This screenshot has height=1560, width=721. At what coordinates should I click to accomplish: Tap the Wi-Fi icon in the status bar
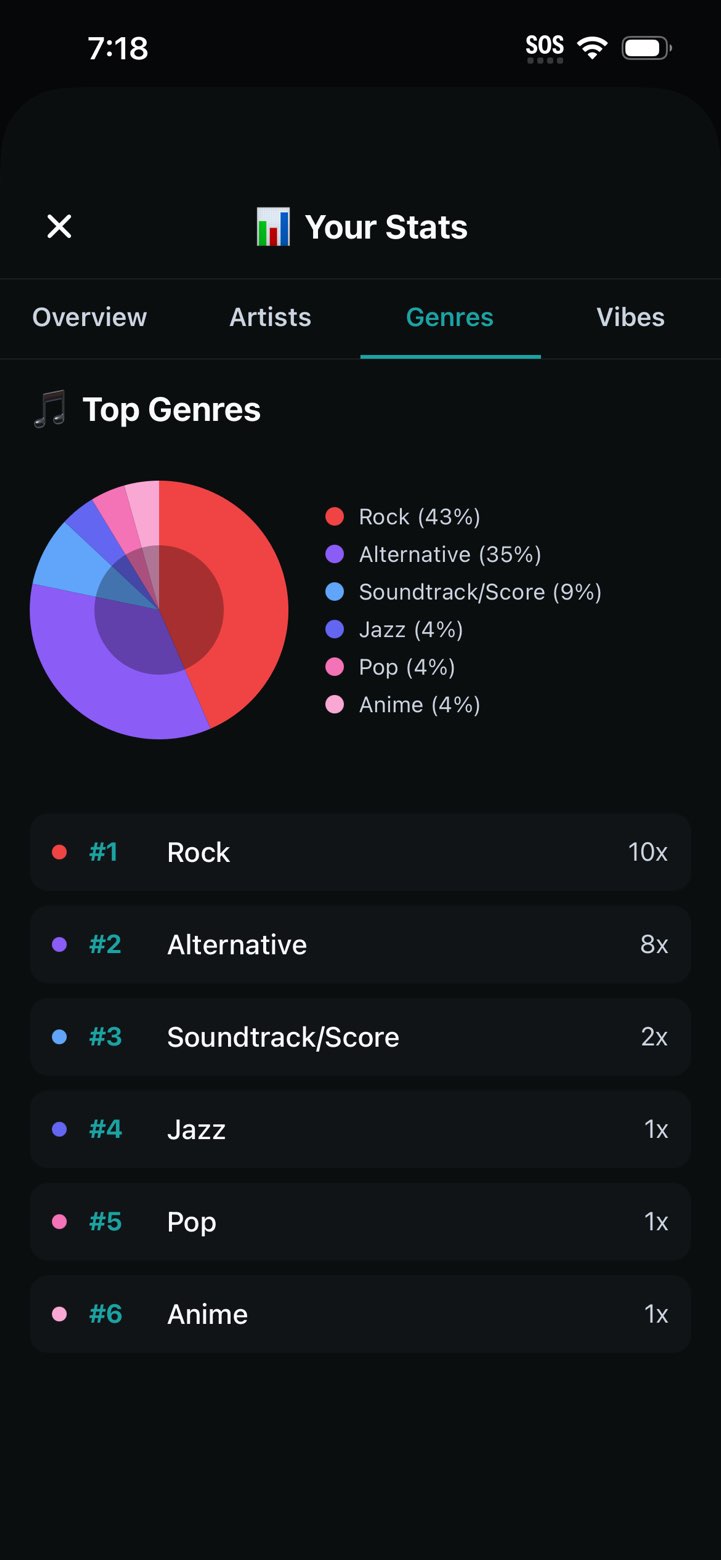(x=592, y=46)
